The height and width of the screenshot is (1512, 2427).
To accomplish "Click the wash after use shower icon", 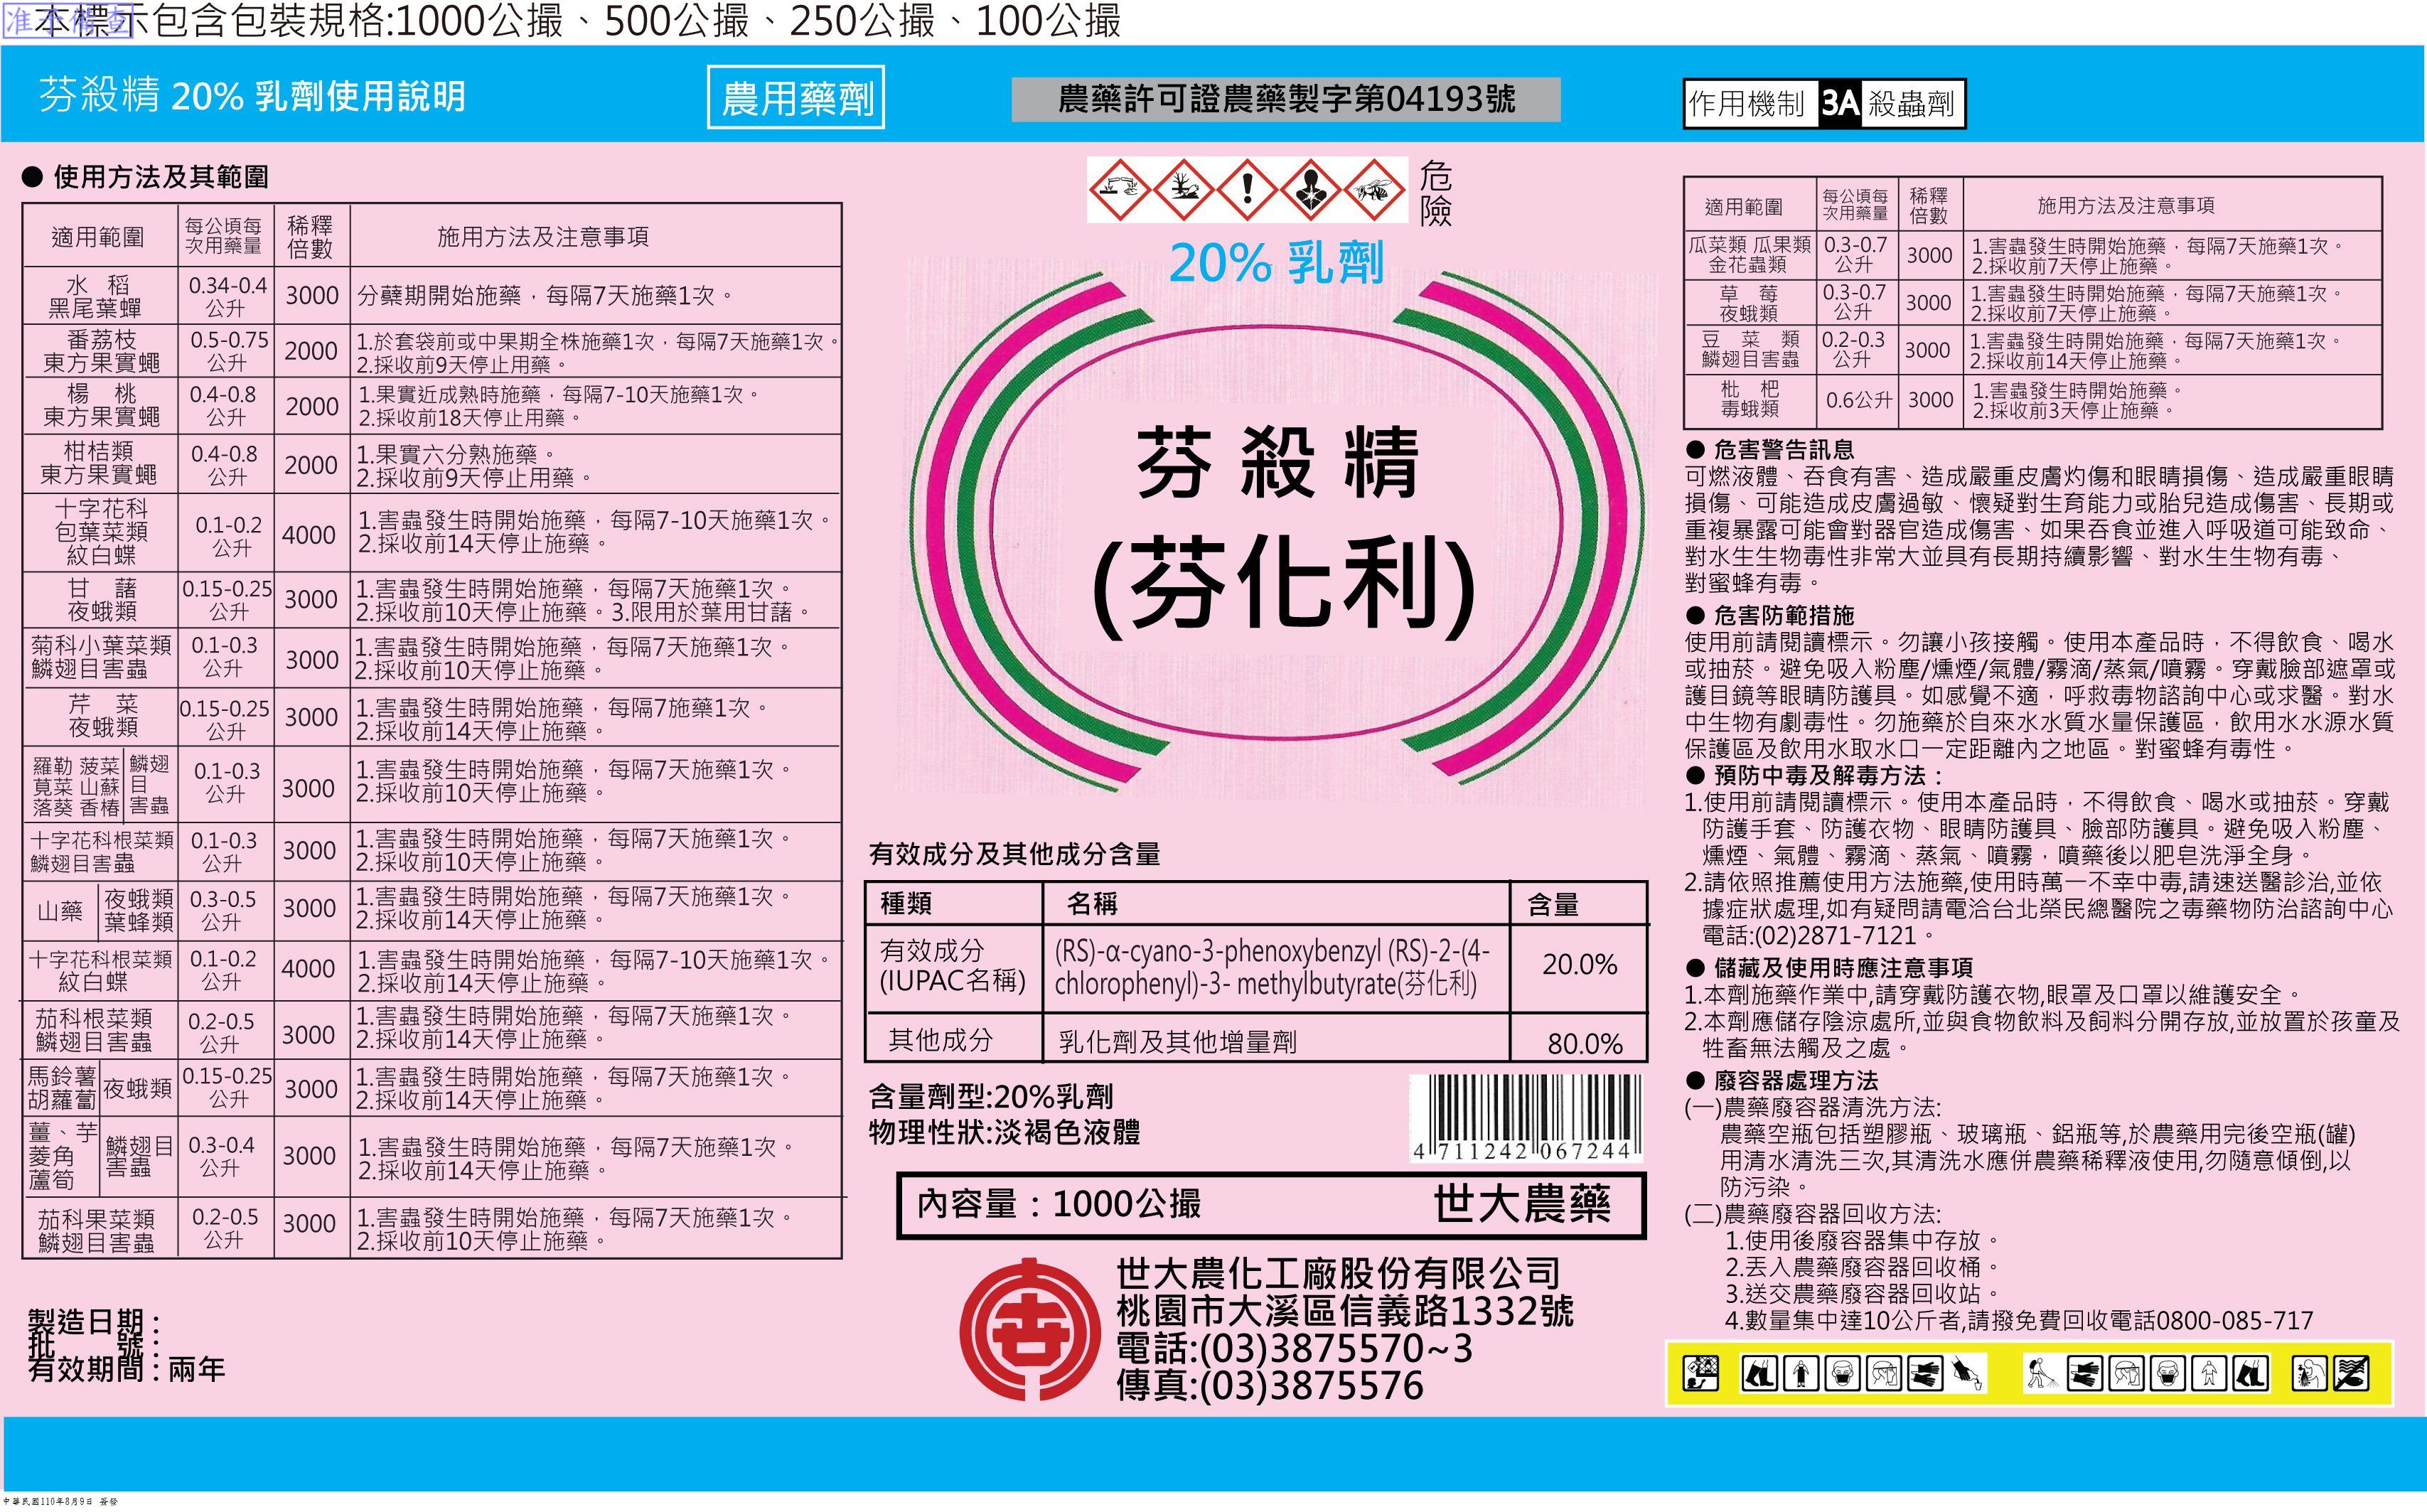I will coord(2310,1373).
